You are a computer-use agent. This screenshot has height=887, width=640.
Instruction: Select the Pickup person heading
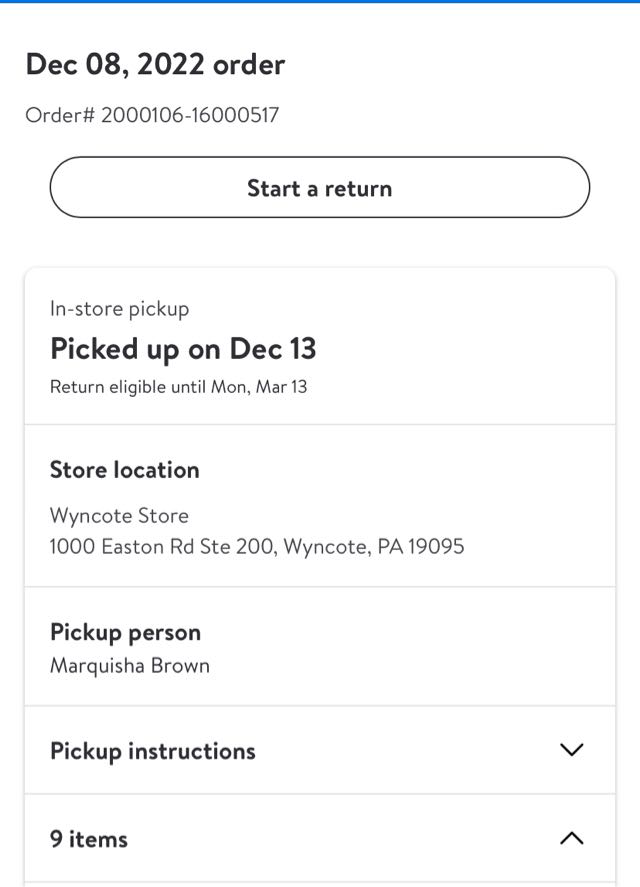pyautogui.click(x=125, y=633)
